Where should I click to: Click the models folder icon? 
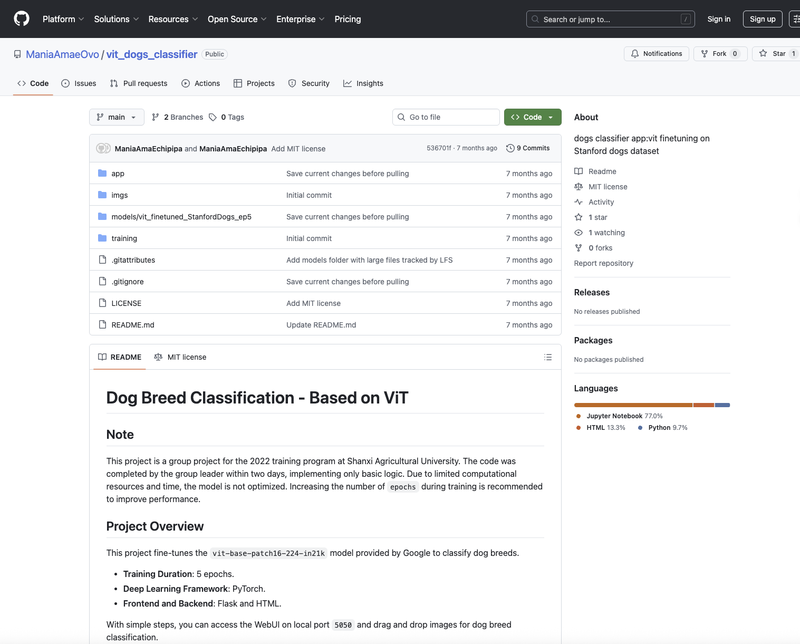pos(102,217)
